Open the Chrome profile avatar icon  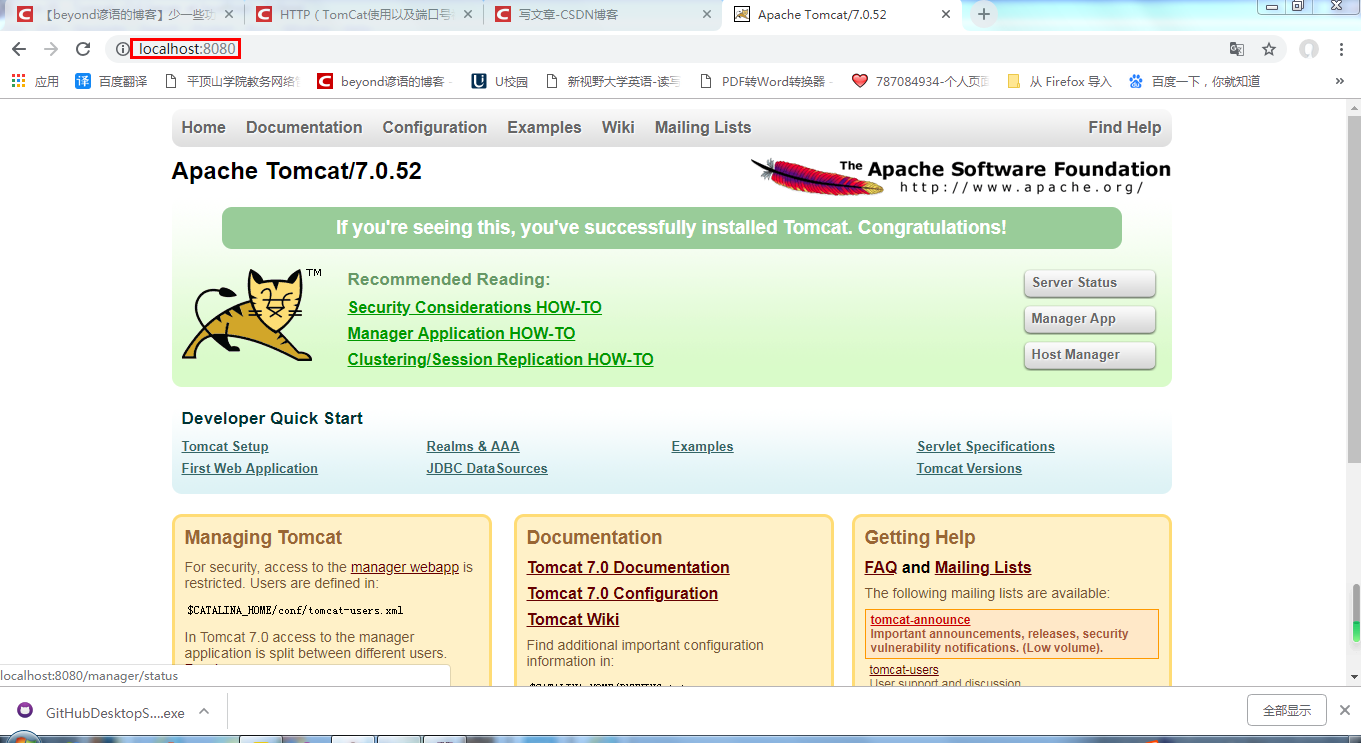1309,49
